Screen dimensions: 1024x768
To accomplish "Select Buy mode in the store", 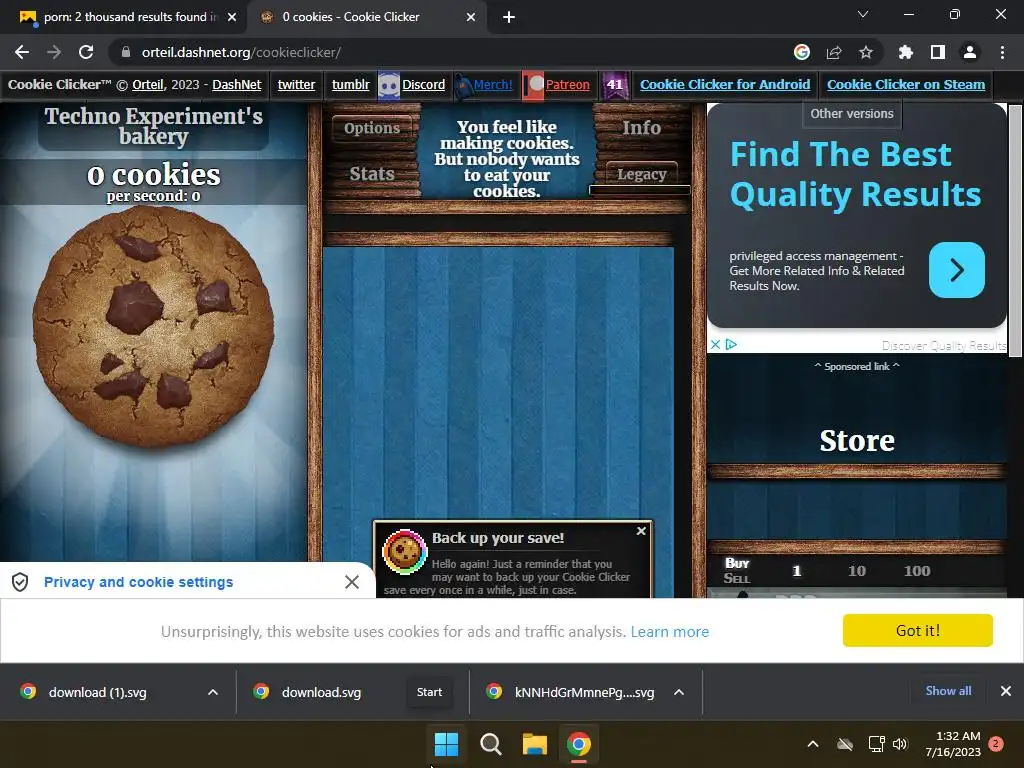I will coord(737,563).
